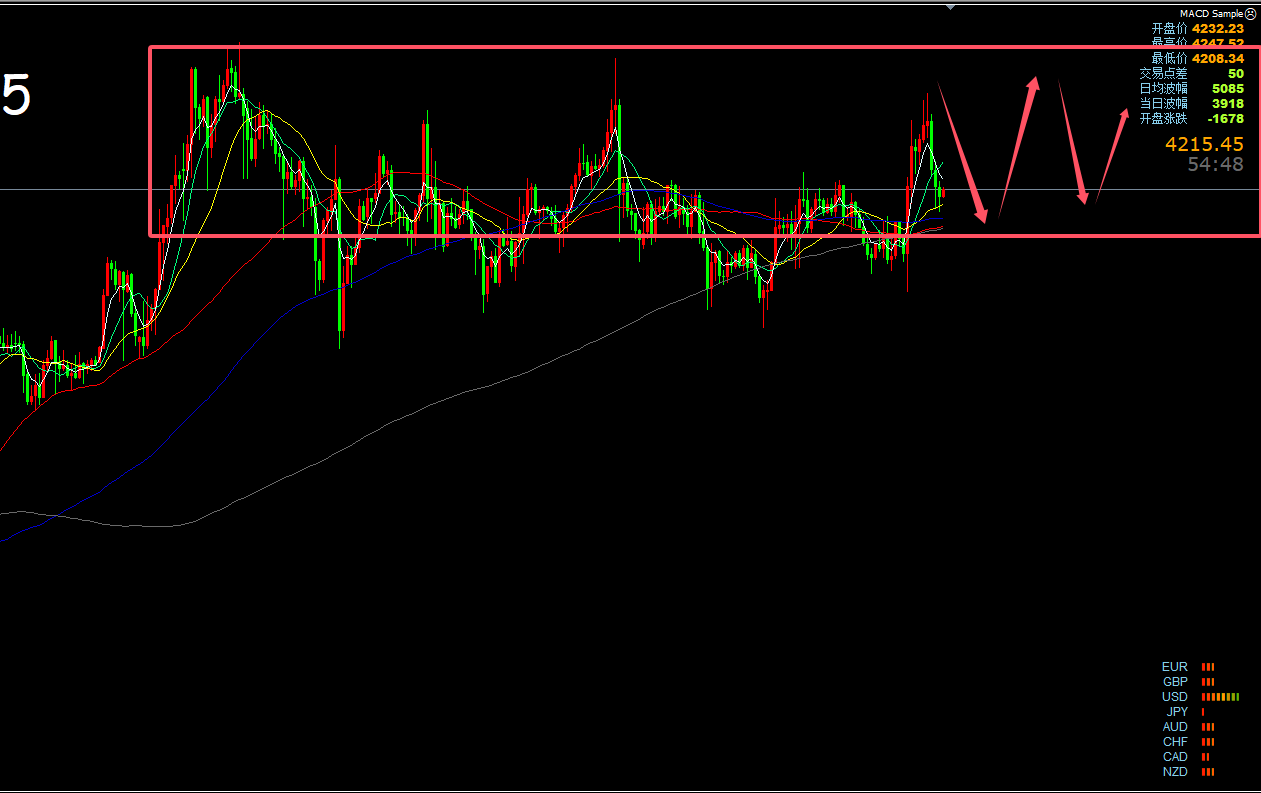Click the chart shift triangle marker at top

(950, 7)
